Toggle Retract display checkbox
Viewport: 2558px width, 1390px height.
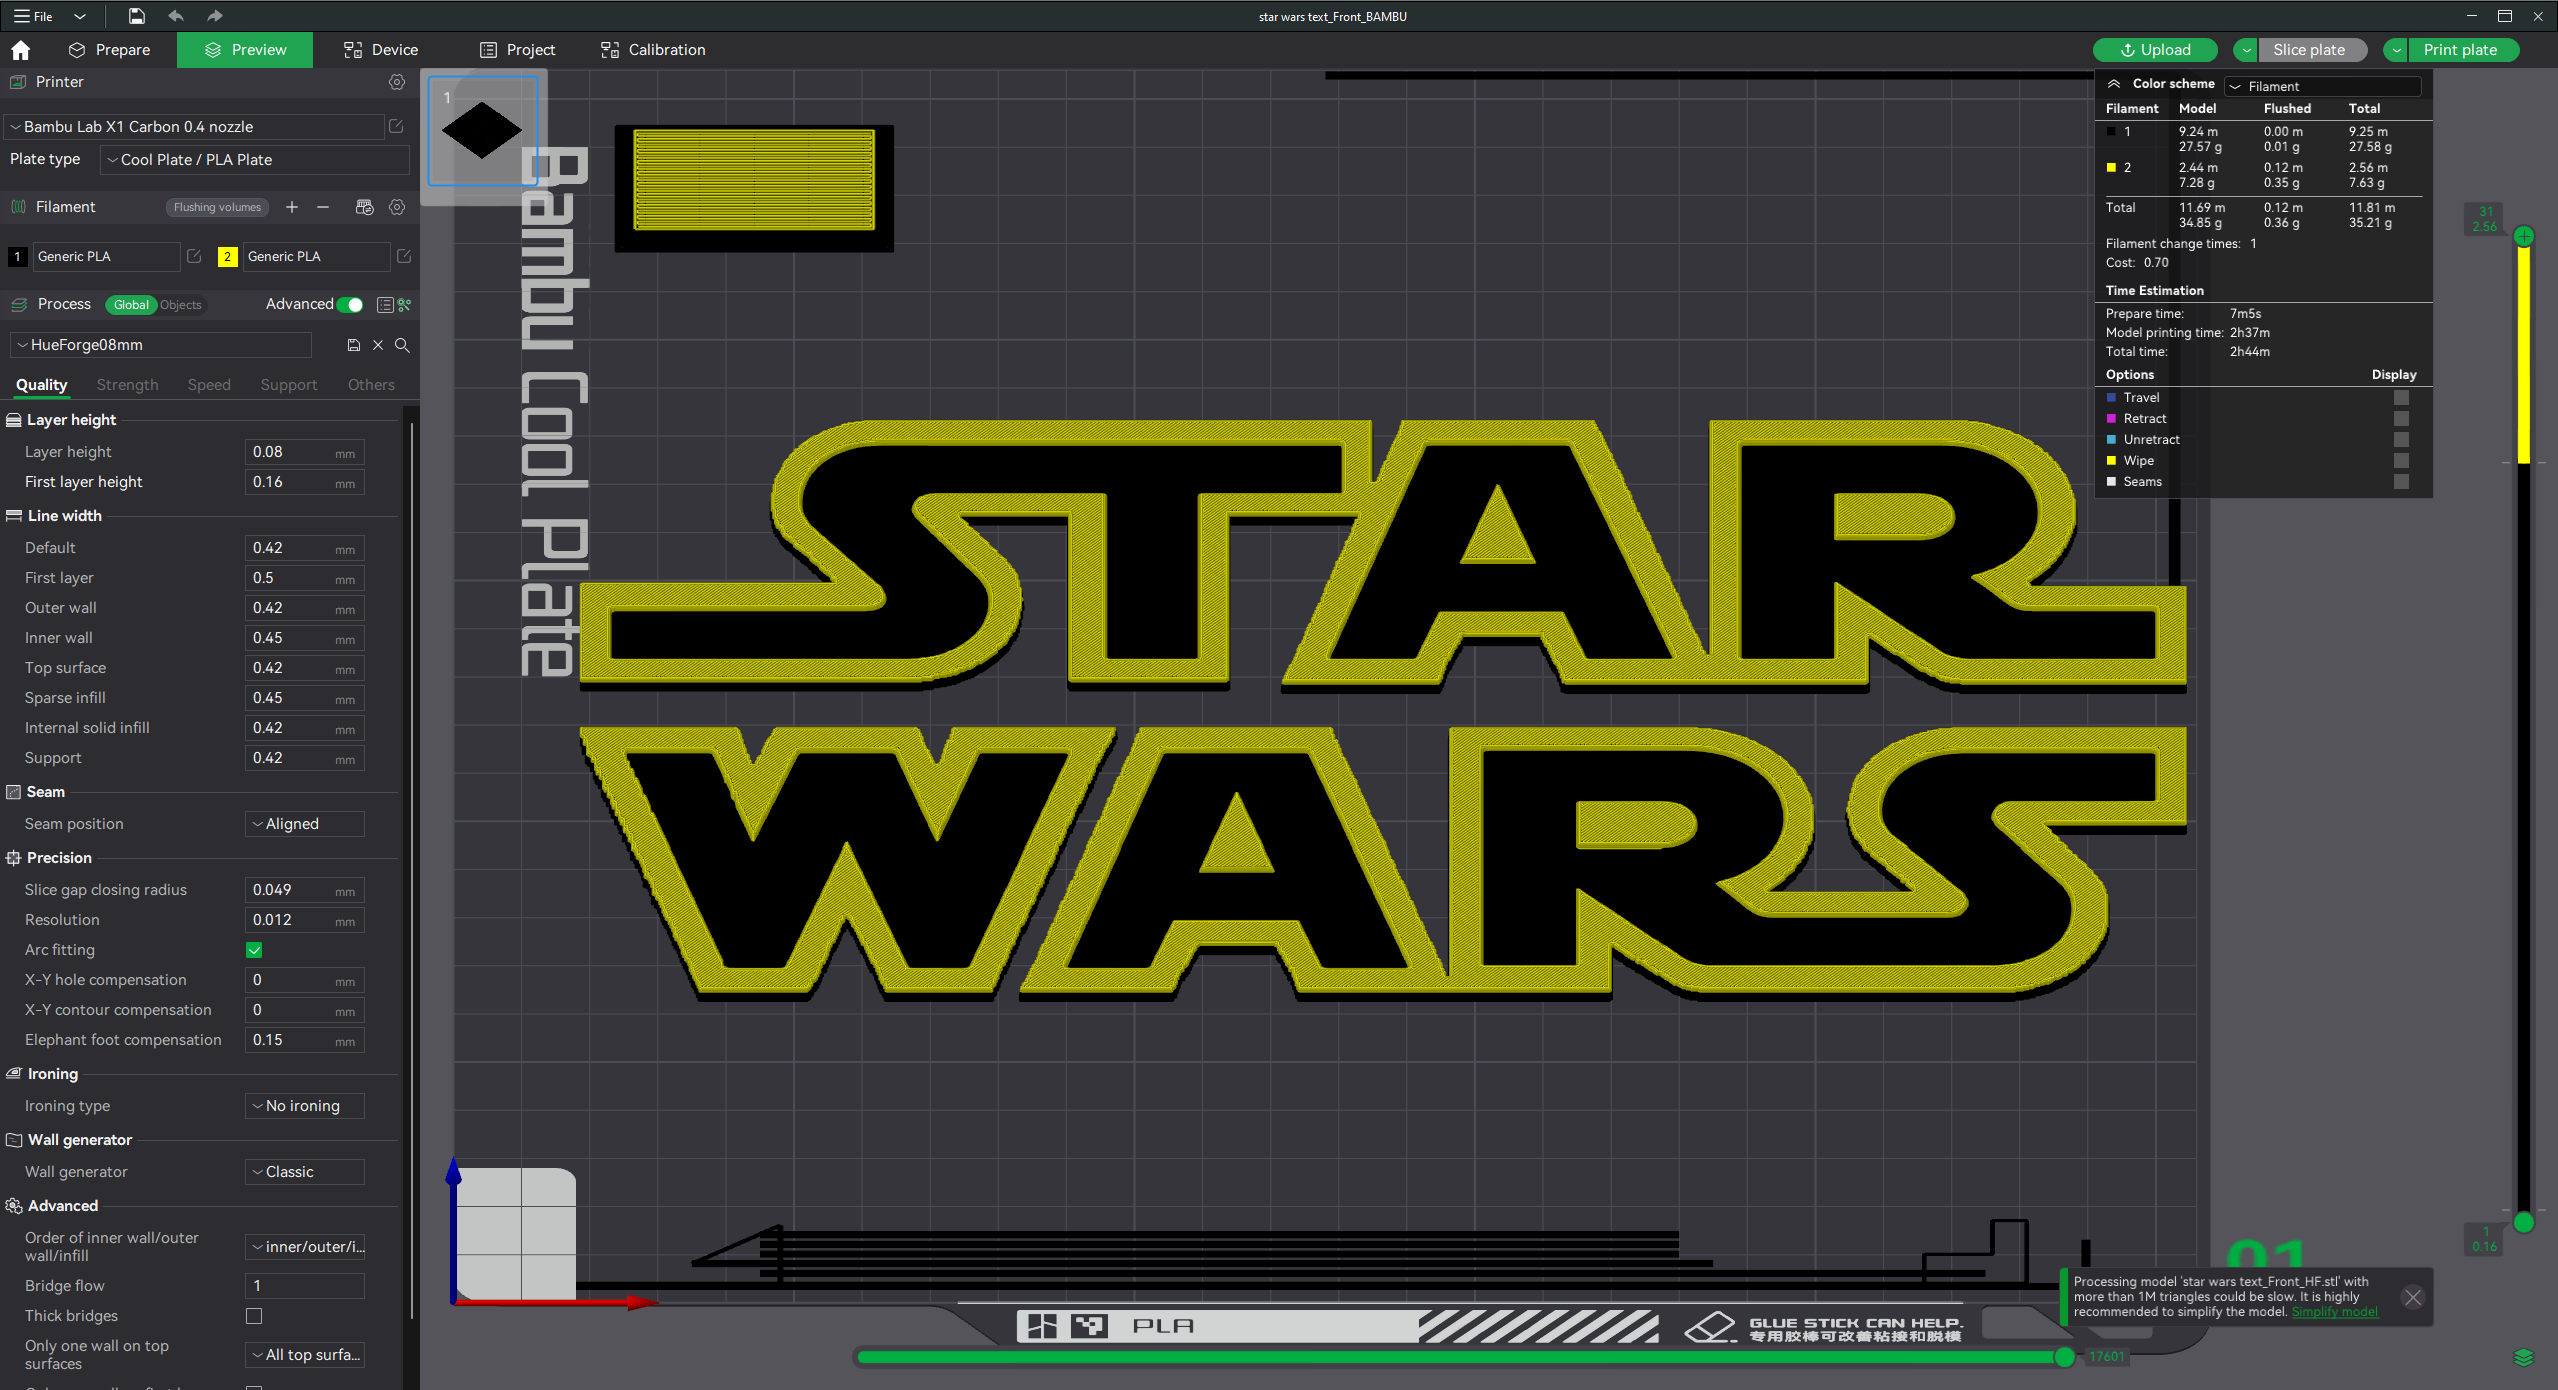pyautogui.click(x=2401, y=419)
